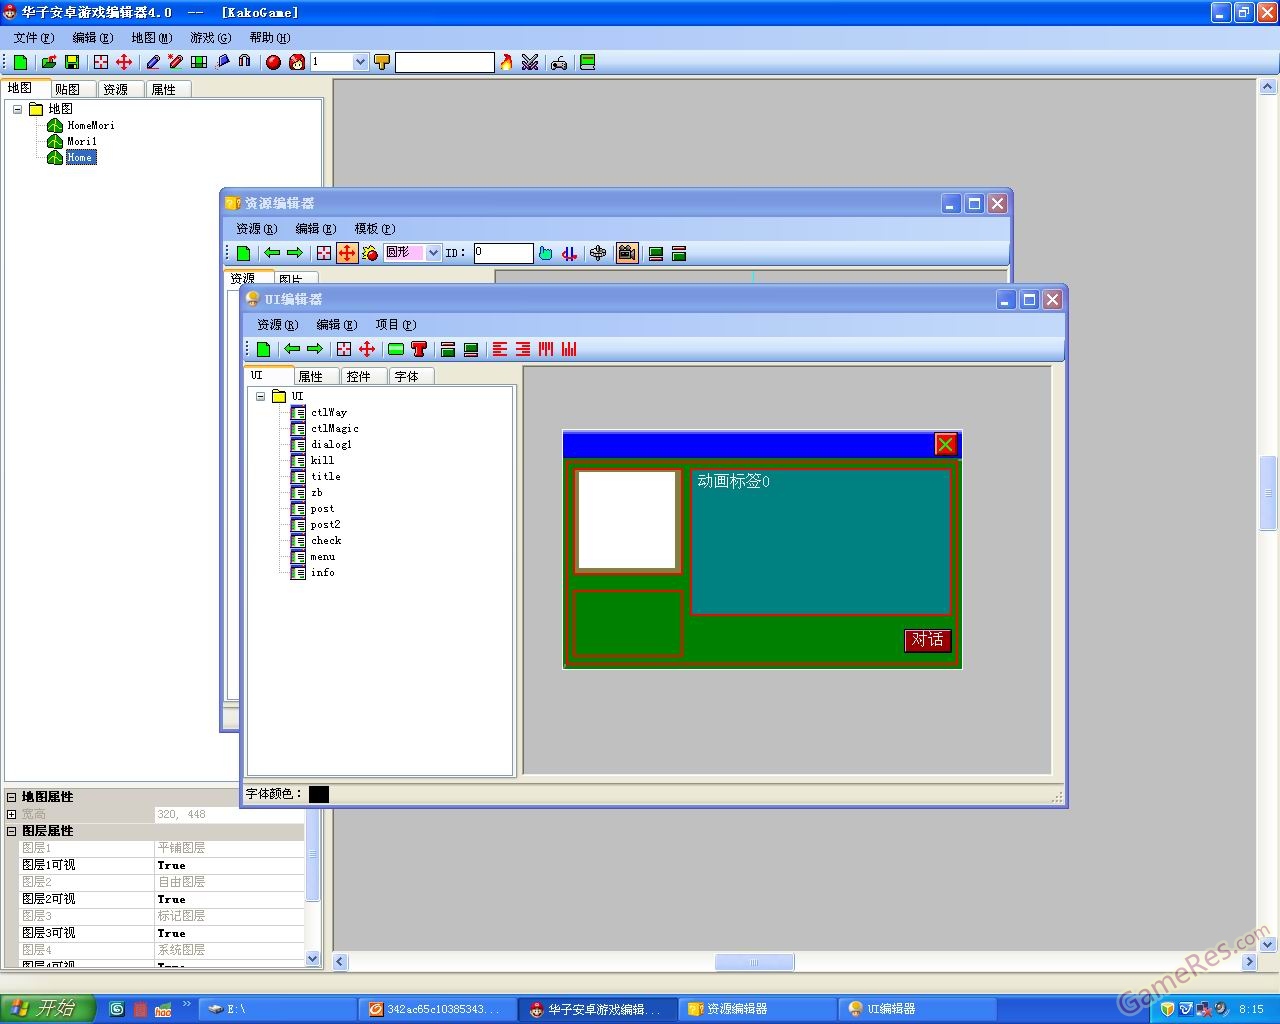Select the Mori1 map in the tree
The height and width of the screenshot is (1024, 1280).
[x=82, y=141]
